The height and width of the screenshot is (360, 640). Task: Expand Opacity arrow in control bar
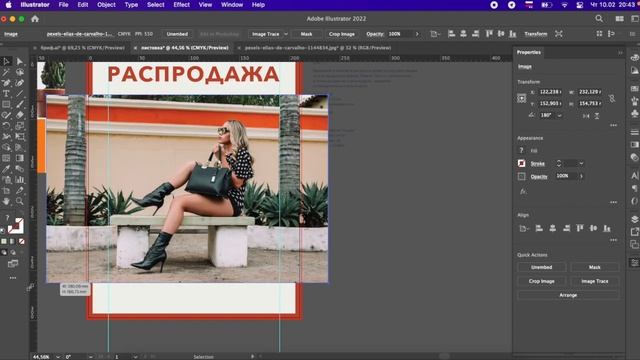(417, 34)
